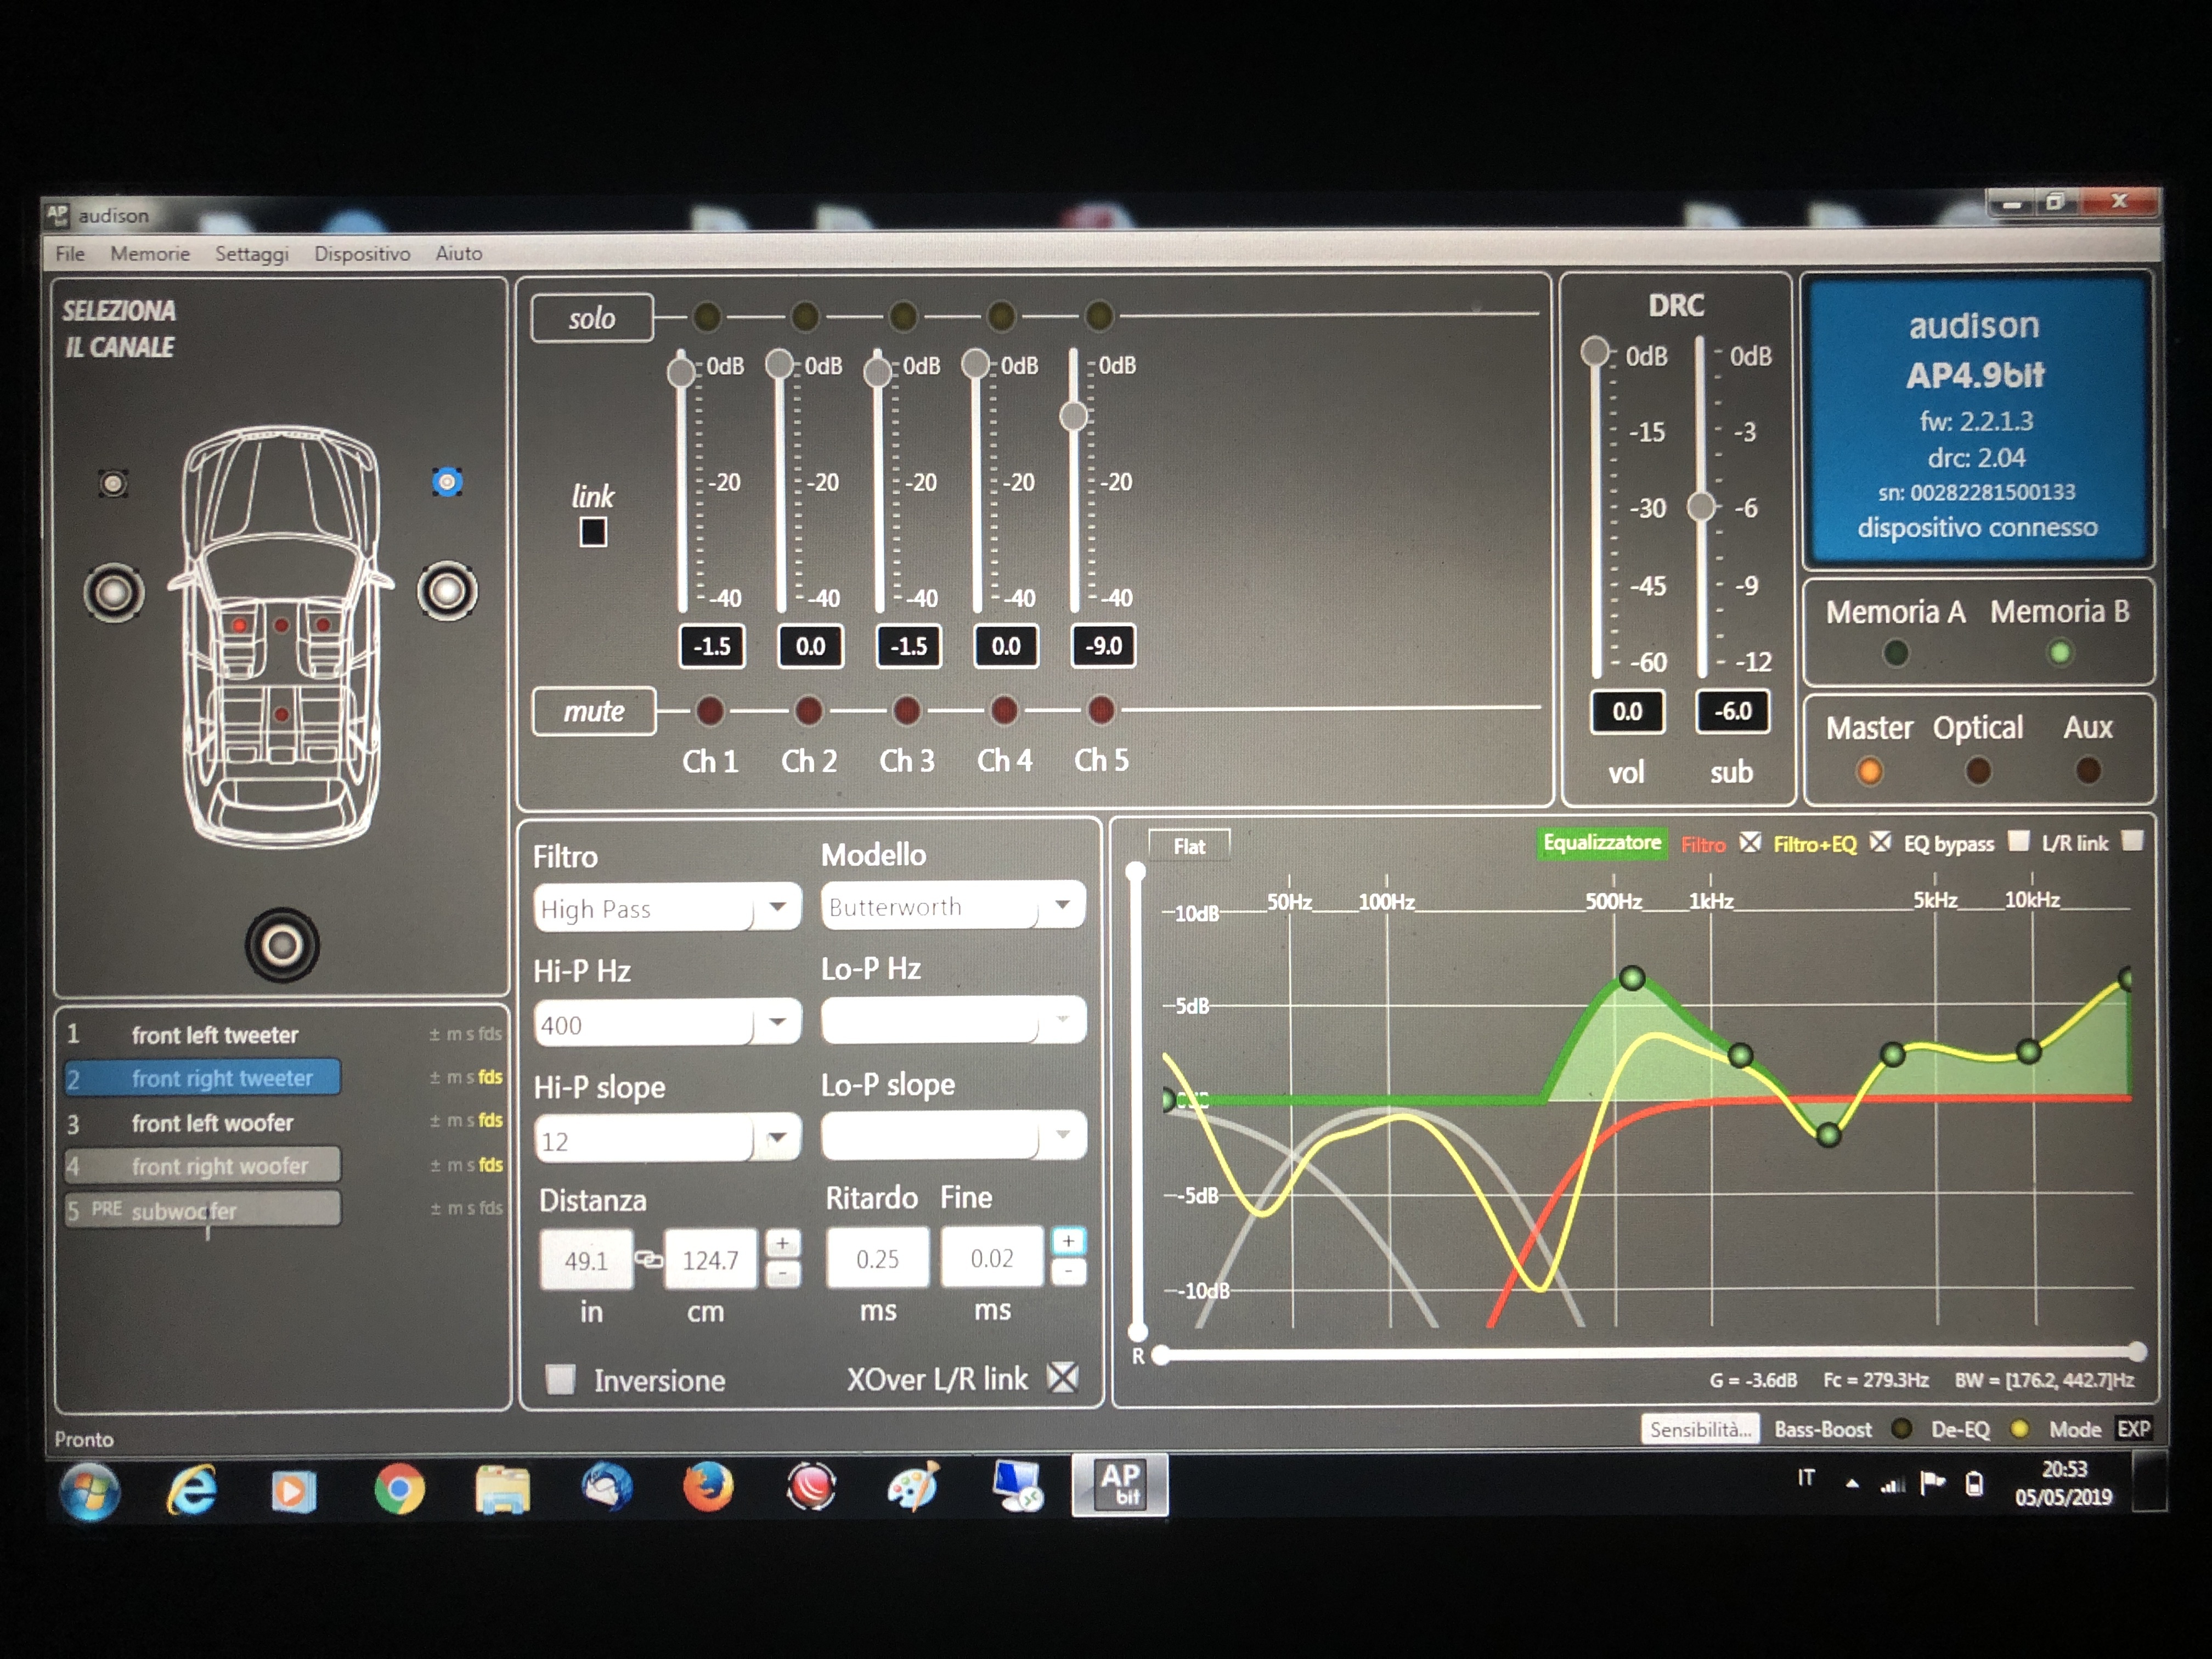Select the subwoofer icon below the car

(x=282, y=945)
